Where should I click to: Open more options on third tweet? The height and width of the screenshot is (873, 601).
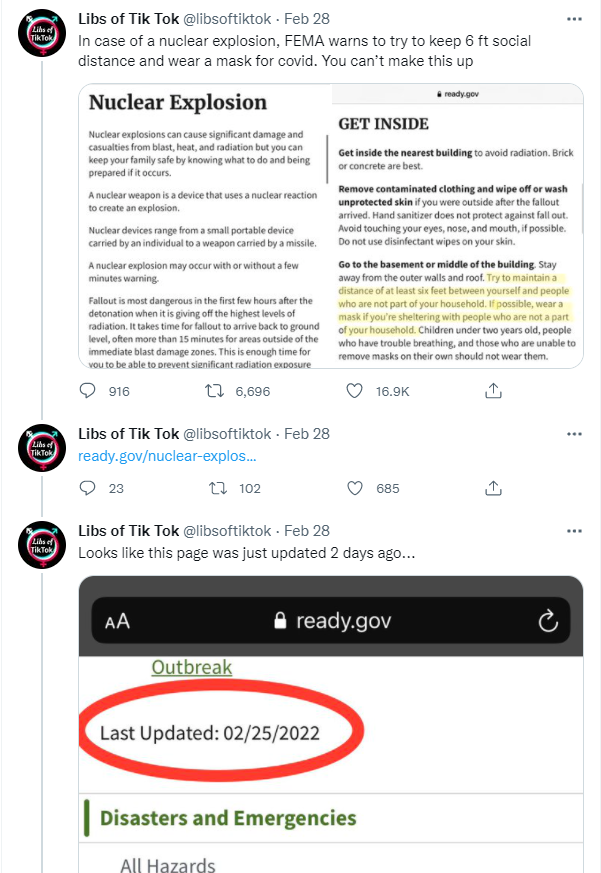574,530
